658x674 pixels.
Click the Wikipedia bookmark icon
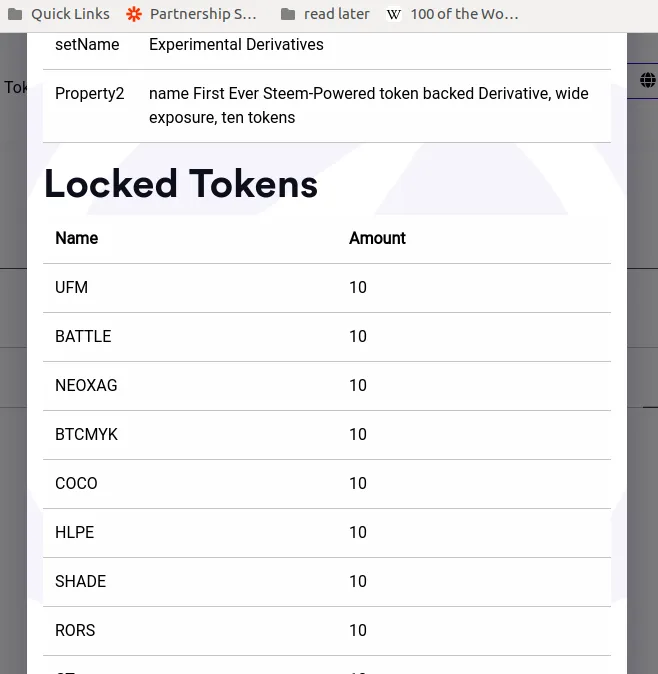(394, 14)
